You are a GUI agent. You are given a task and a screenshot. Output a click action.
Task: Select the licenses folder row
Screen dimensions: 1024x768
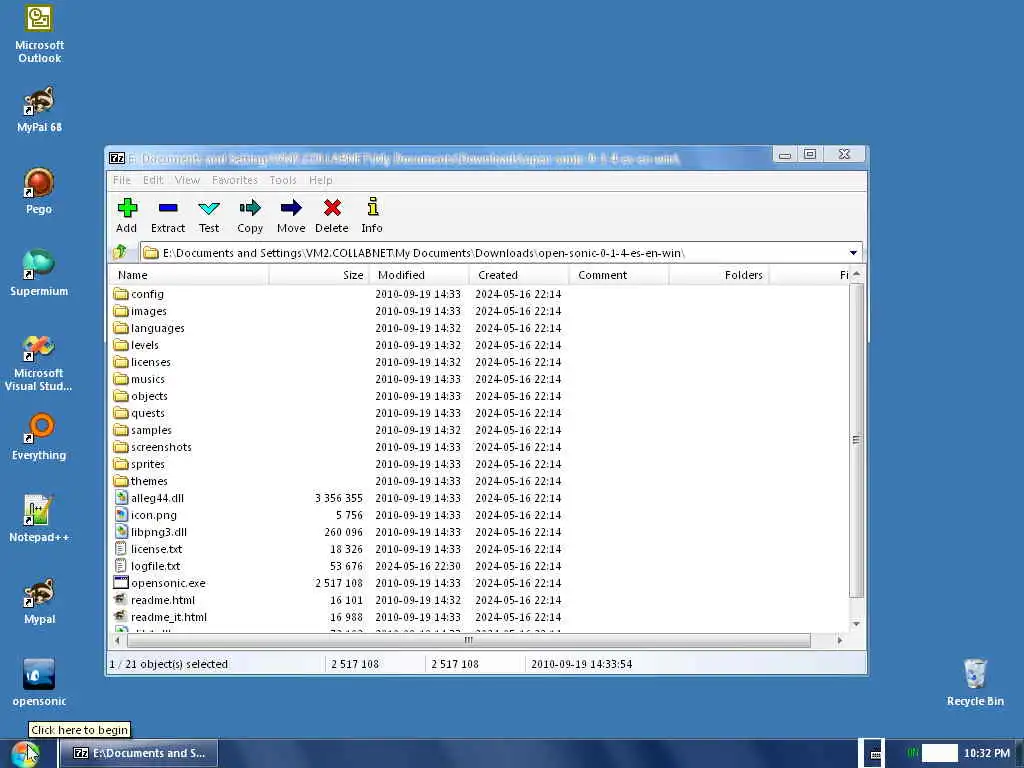(480, 362)
